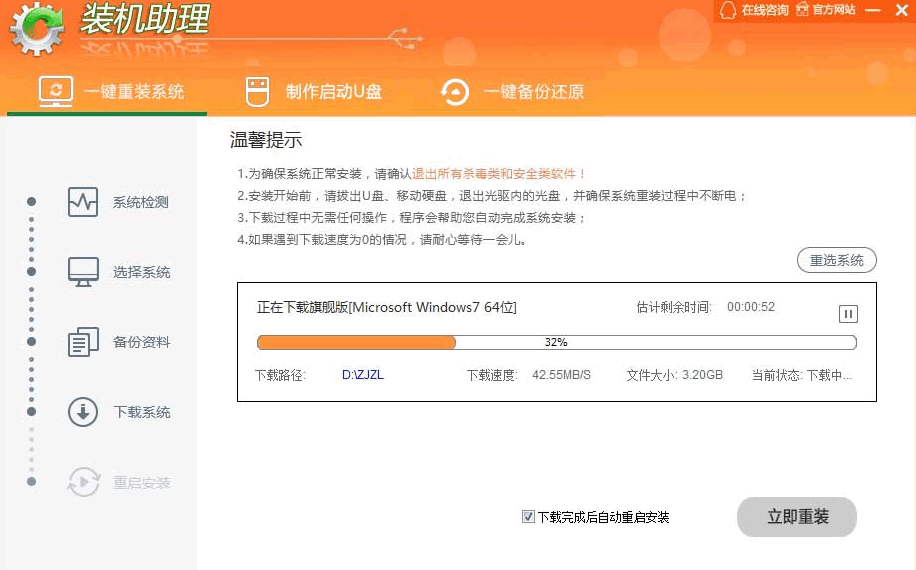
Task: Click the 32% download progress bar
Action: click(557, 342)
